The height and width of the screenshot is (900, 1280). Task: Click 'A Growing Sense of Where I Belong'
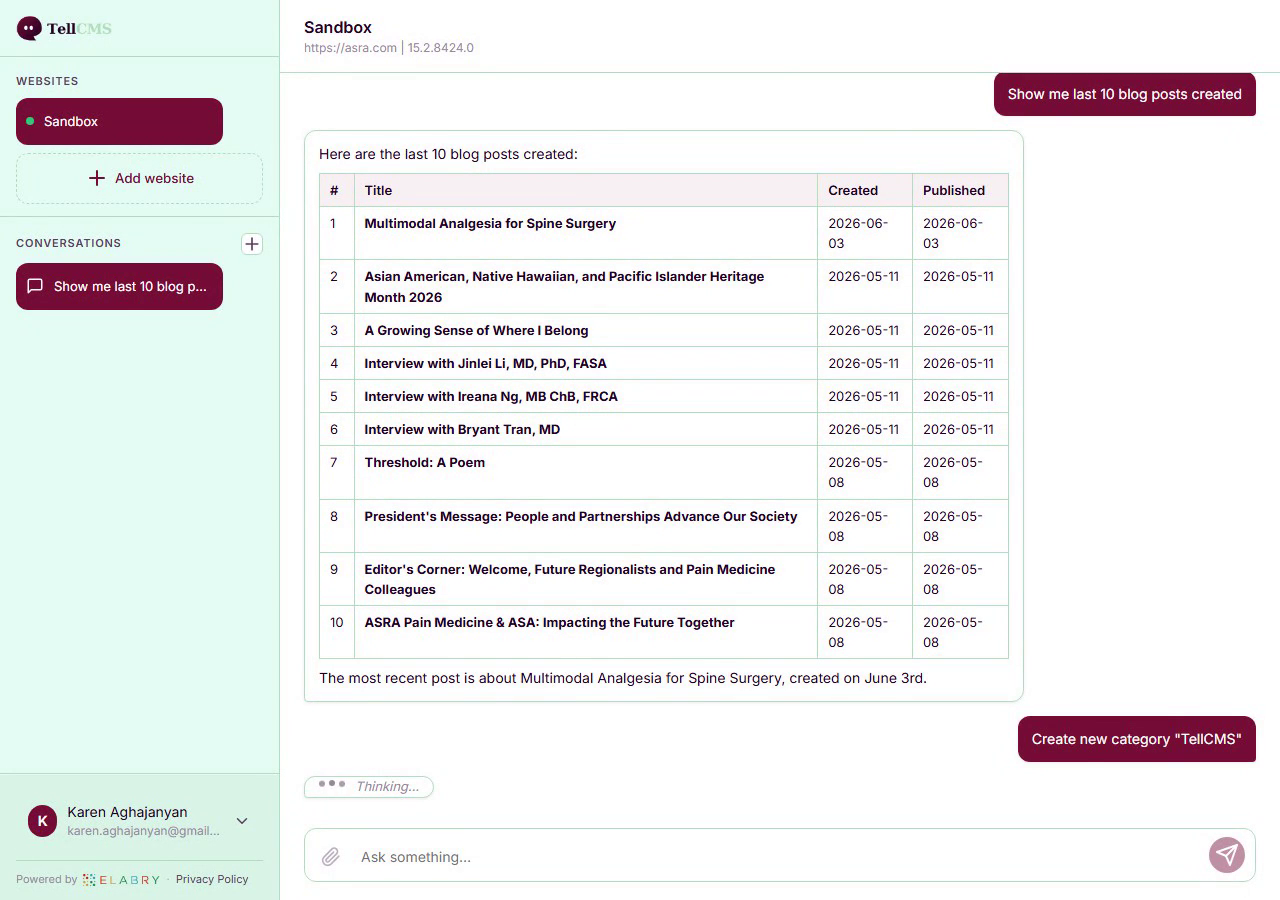click(476, 330)
